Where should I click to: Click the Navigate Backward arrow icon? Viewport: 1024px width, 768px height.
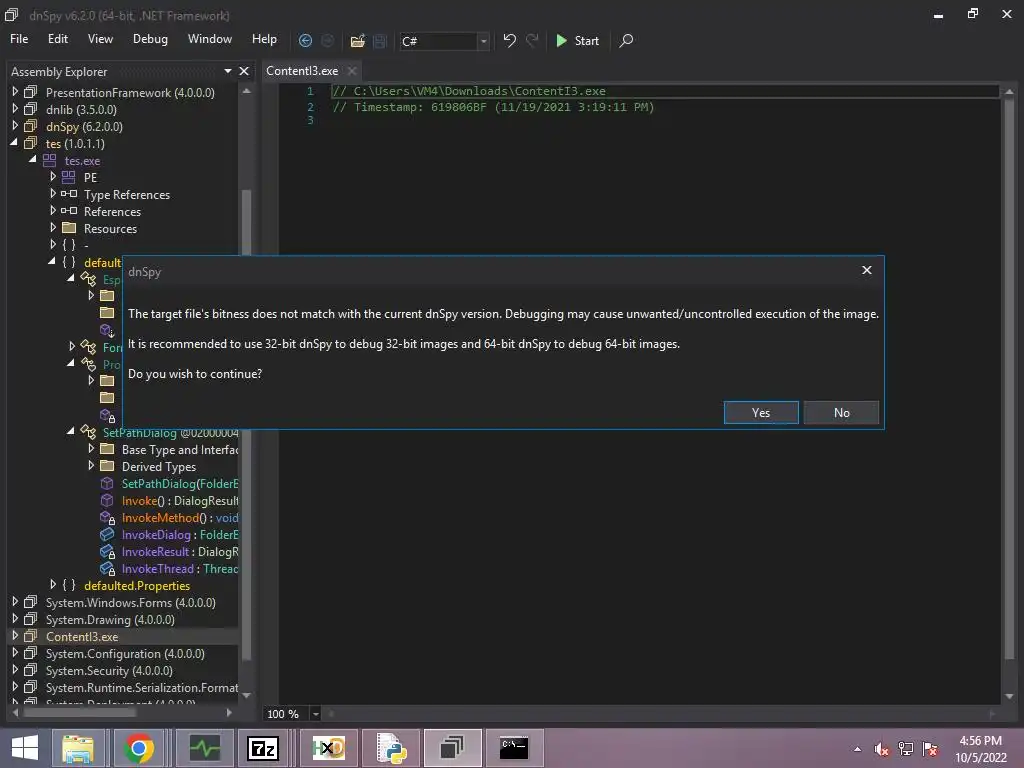point(305,40)
